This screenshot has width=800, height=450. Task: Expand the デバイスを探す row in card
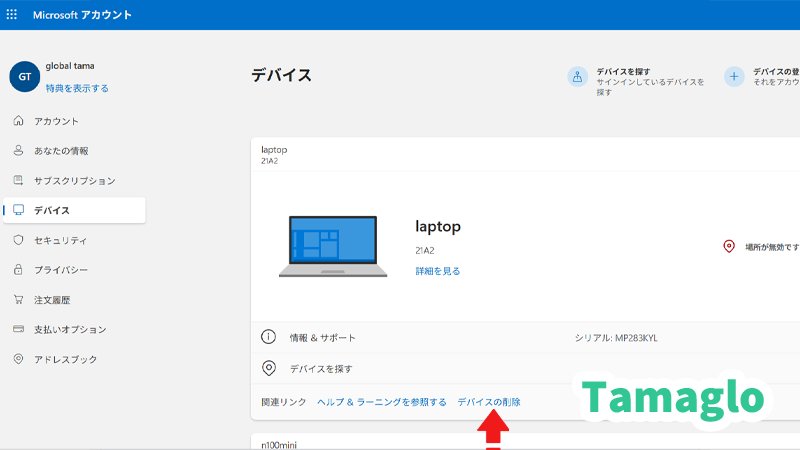point(320,369)
